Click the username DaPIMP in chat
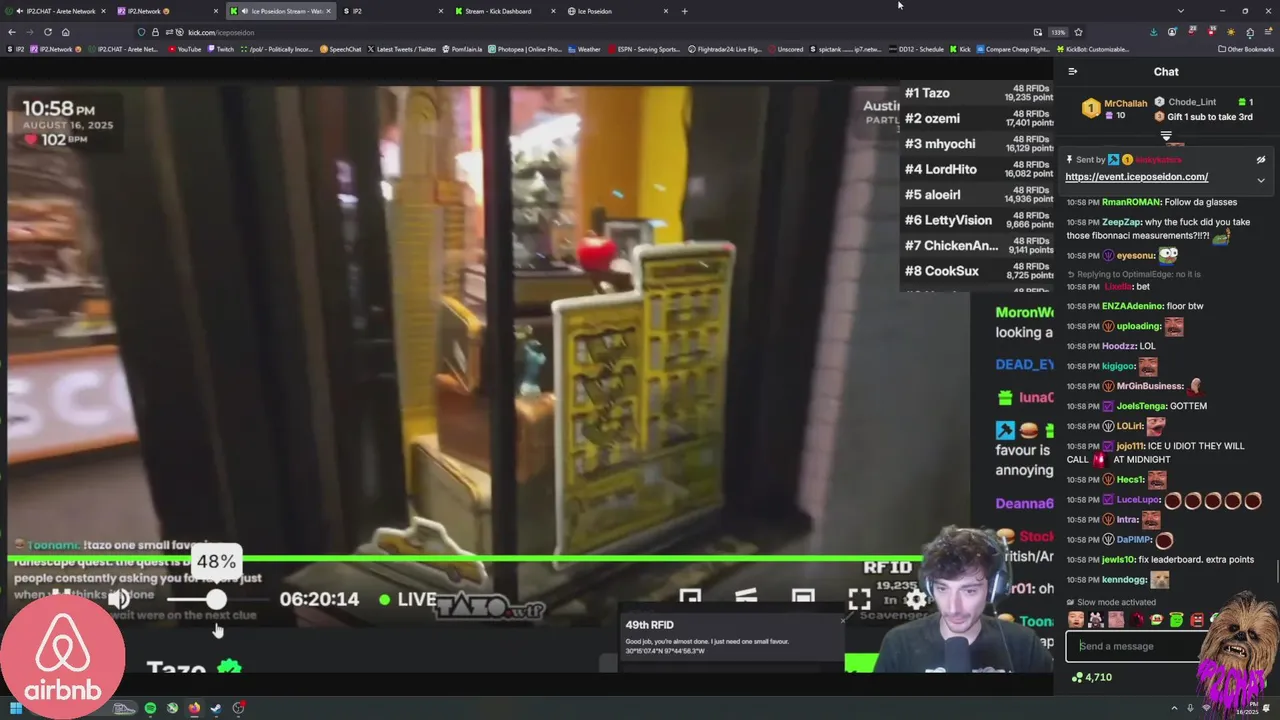The height and width of the screenshot is (720, 1280). point(1135,540)
